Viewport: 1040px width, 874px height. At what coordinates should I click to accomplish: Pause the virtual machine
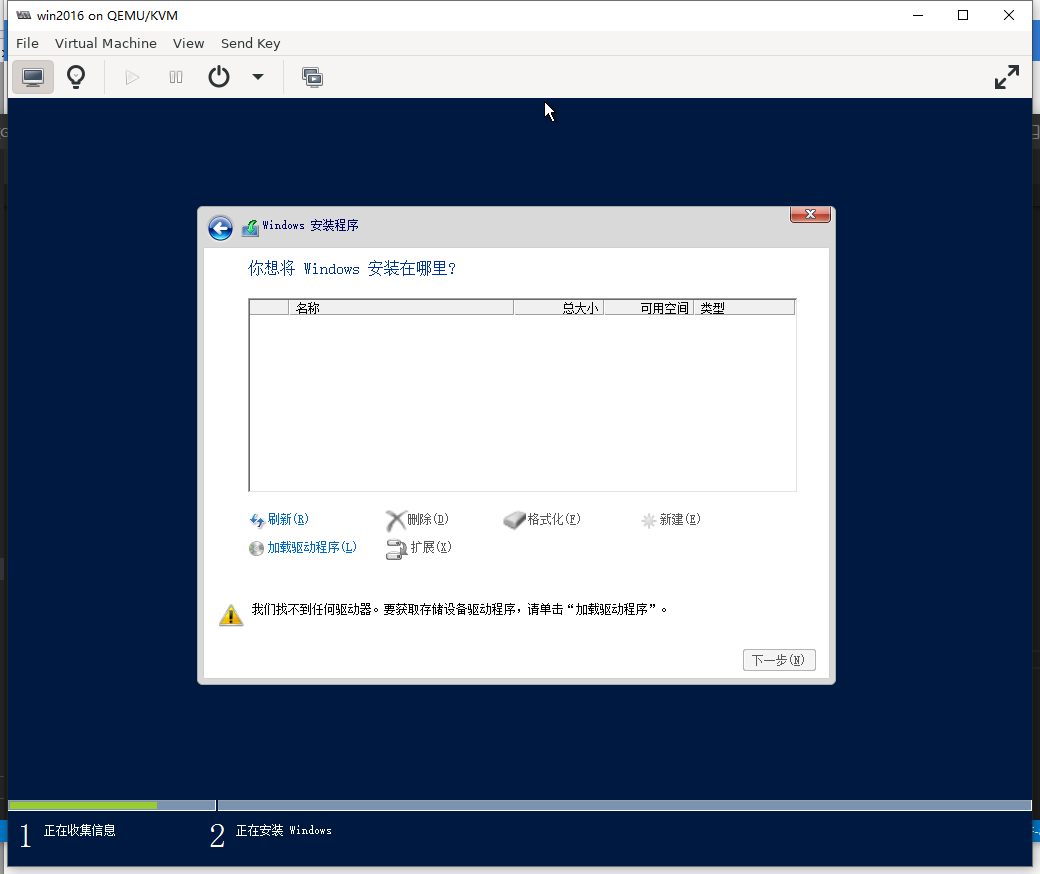click(176, 77)
